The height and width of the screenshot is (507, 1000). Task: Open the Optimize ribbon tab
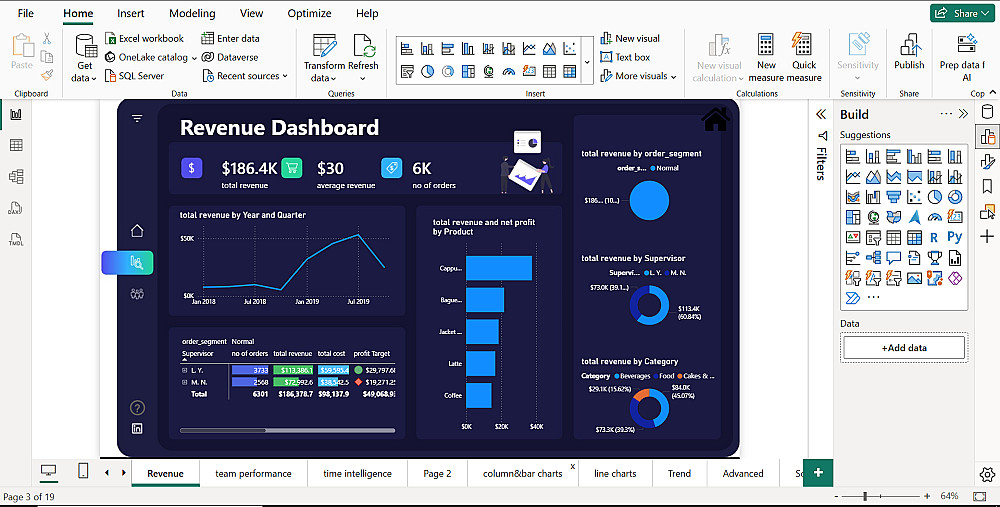(309, 13)
